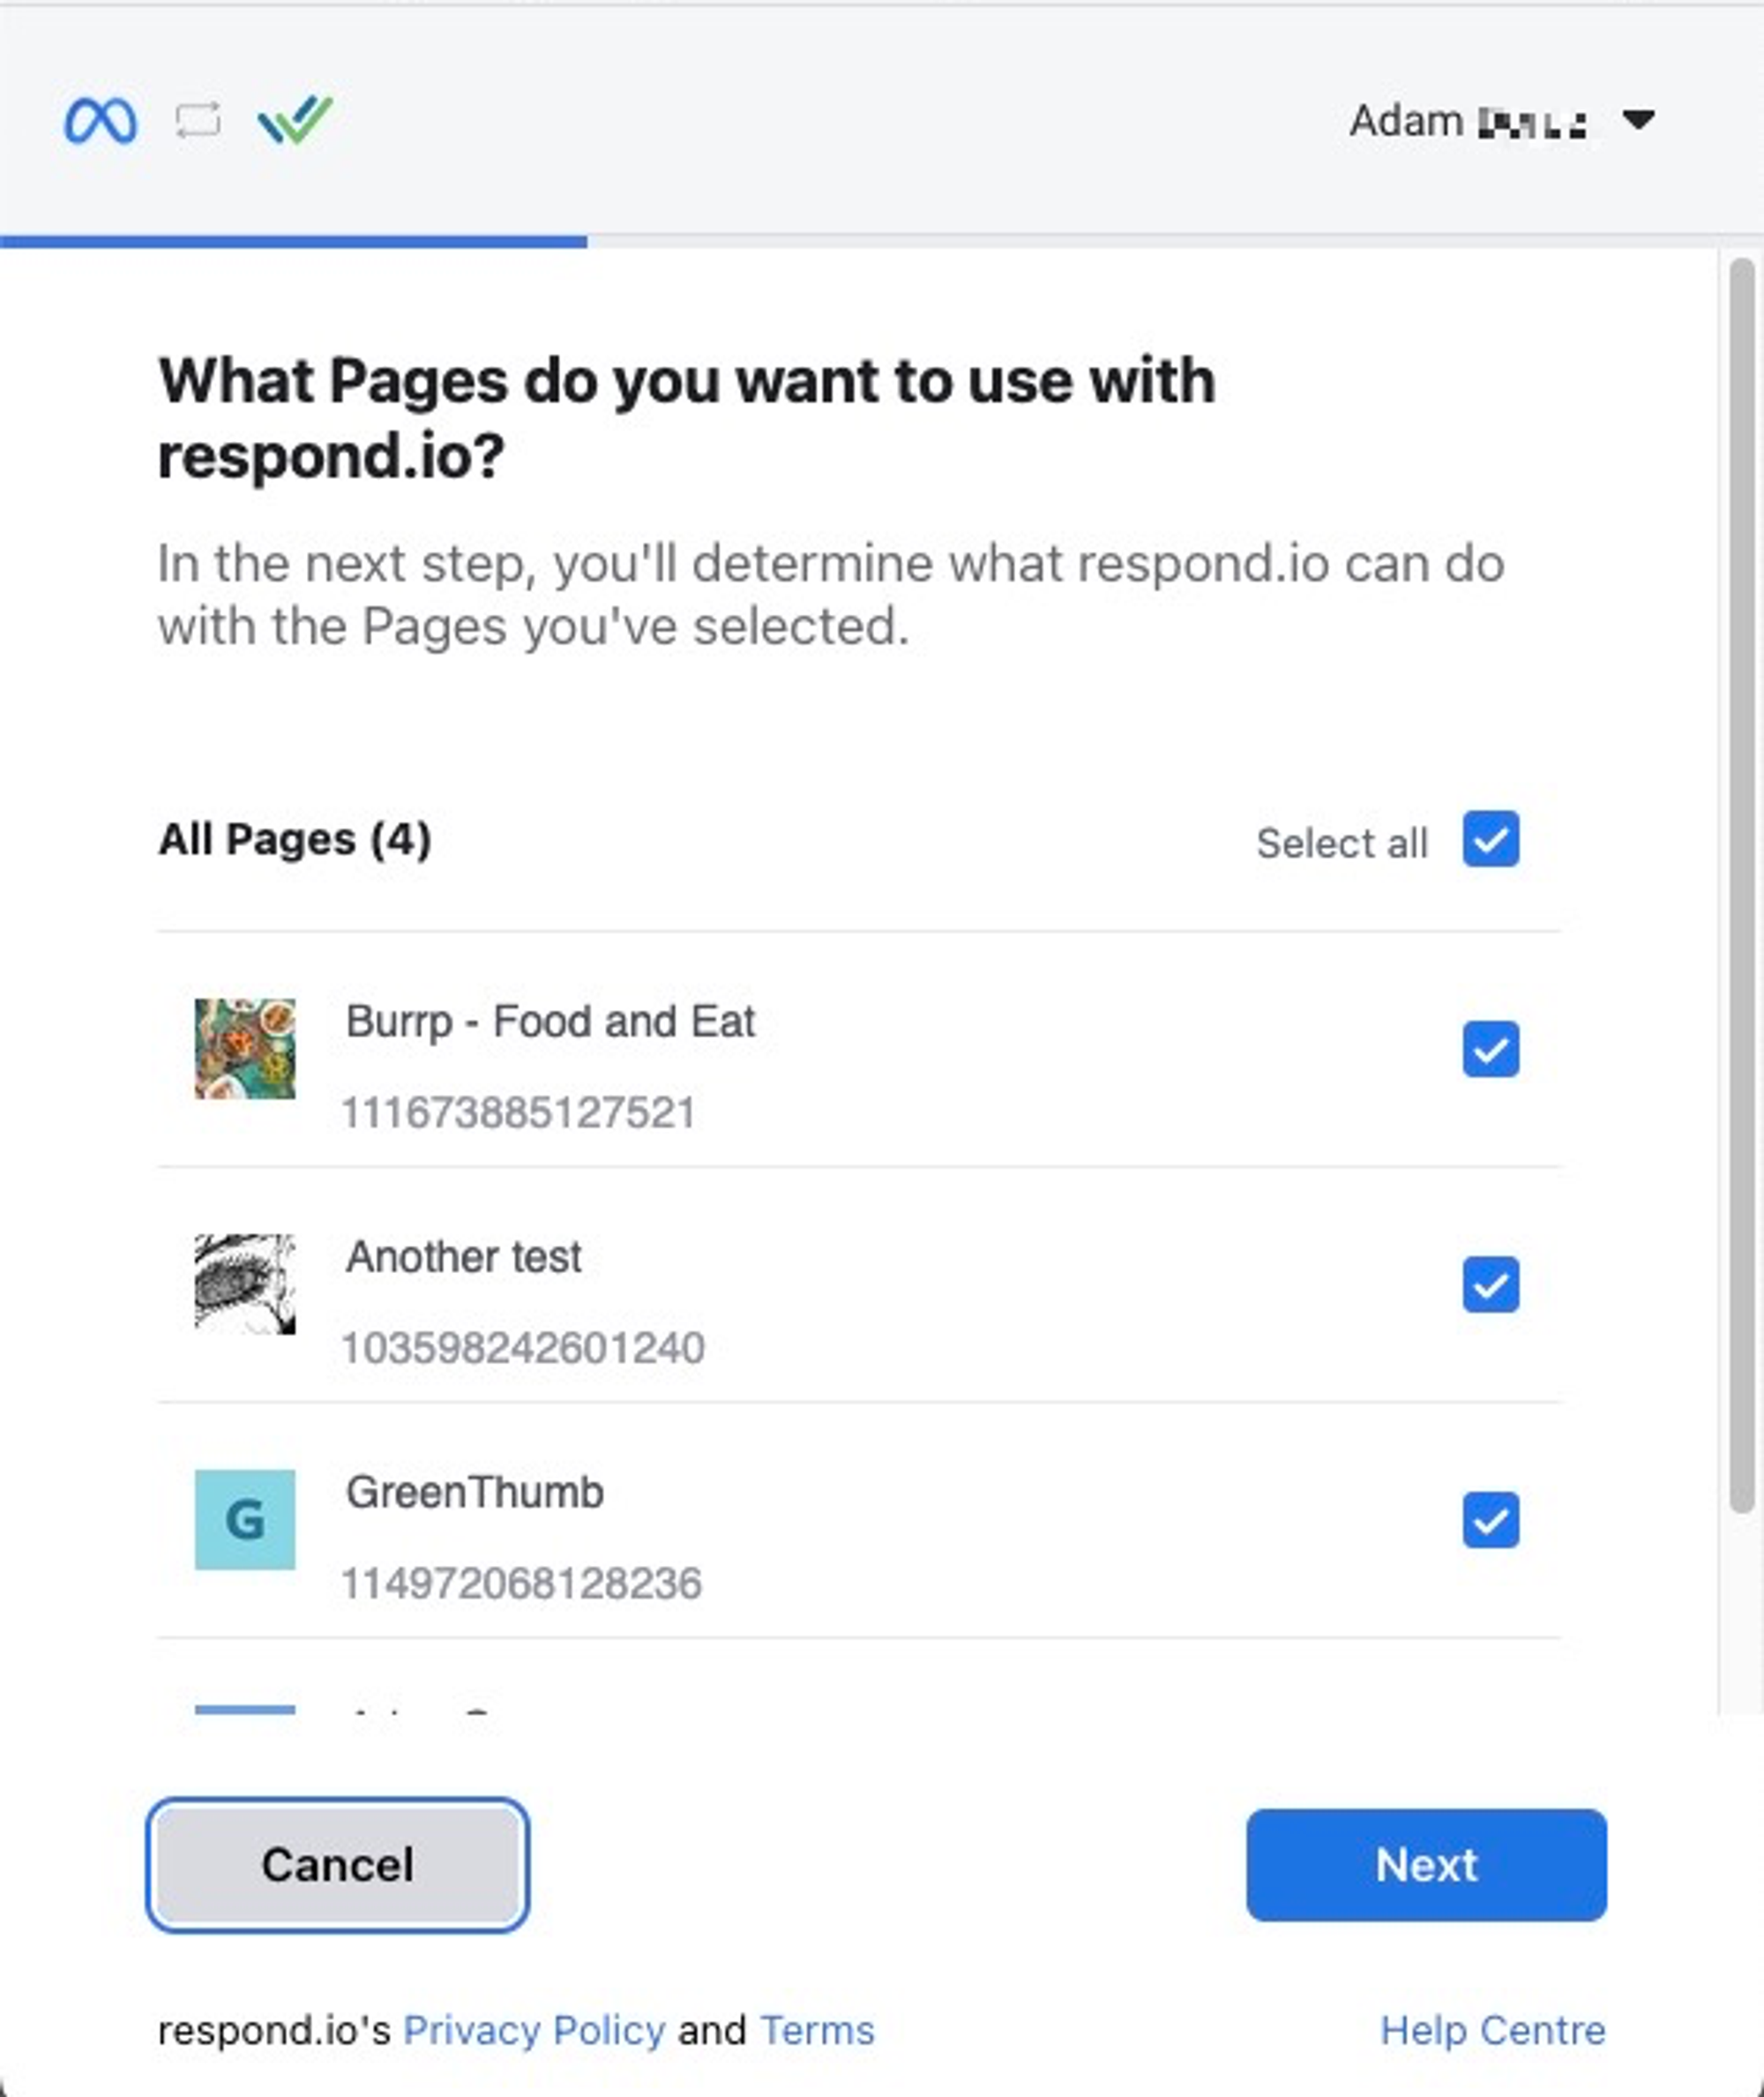1764x2097 pixels.
Task: Click the Burrp - Food and Eat thumbnail
Action: tap(245, 1049)
